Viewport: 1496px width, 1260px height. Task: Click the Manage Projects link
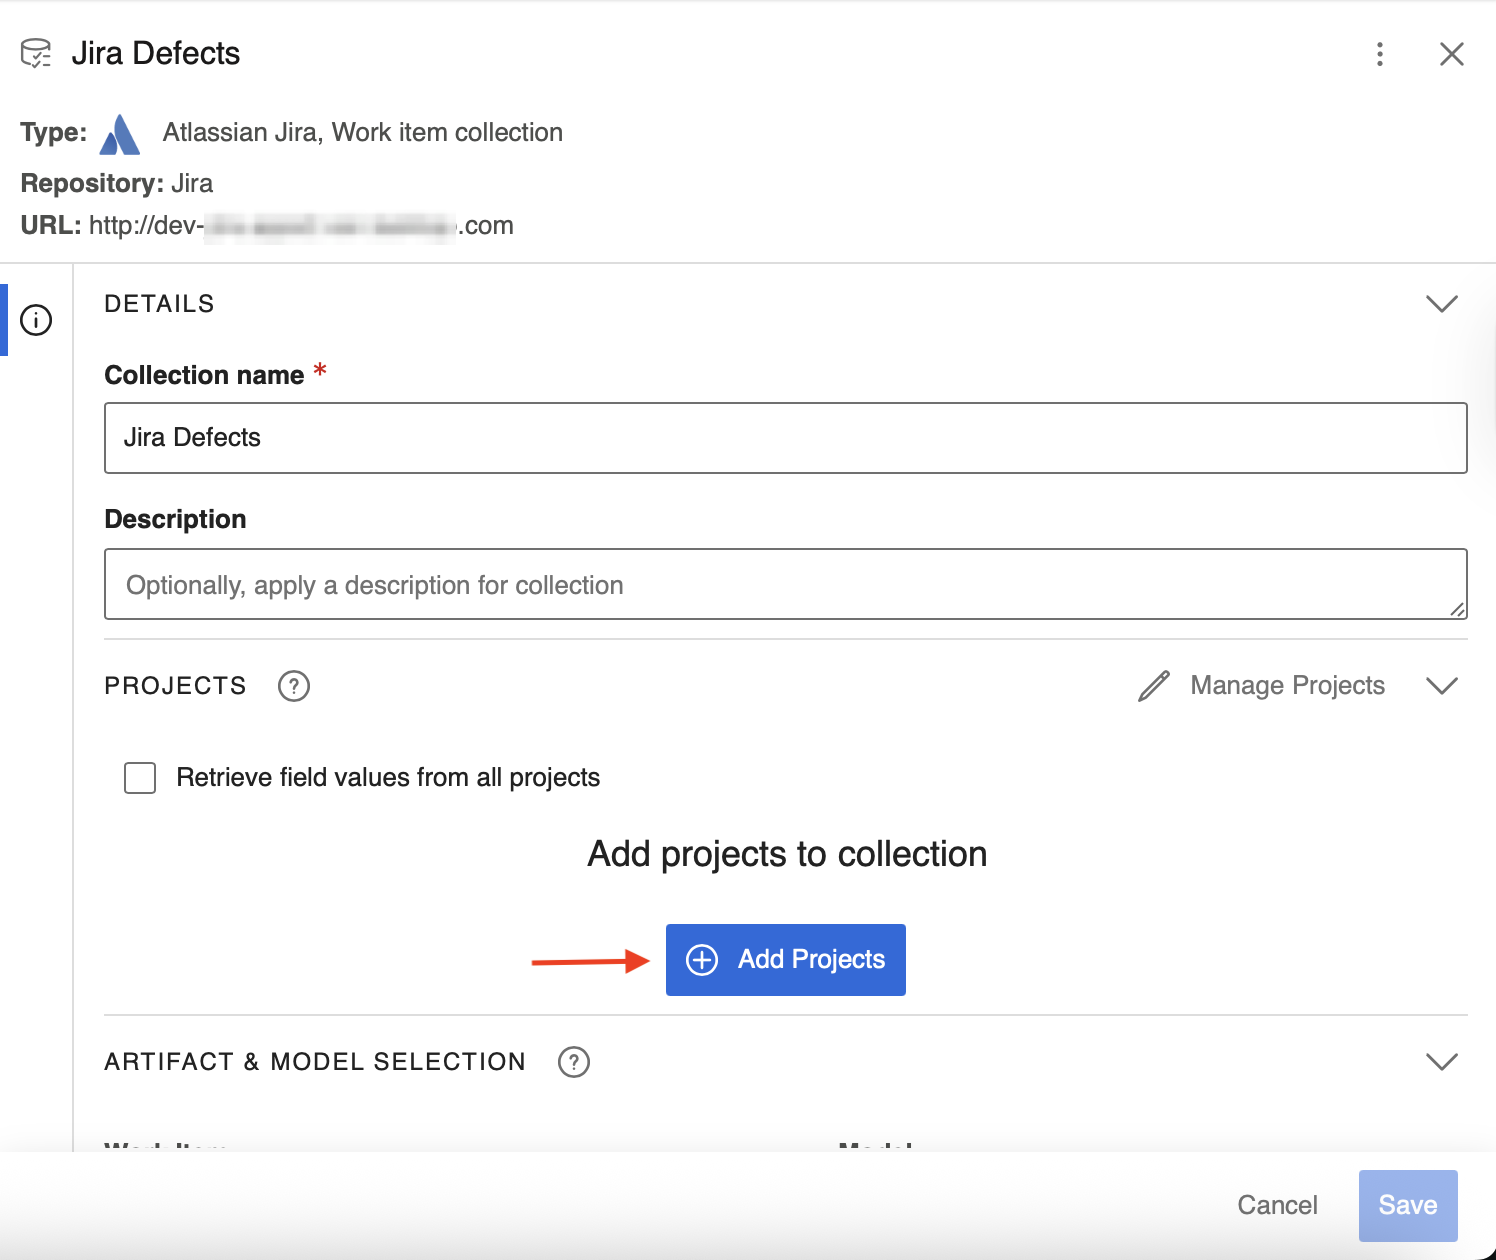click(1286, 686)
